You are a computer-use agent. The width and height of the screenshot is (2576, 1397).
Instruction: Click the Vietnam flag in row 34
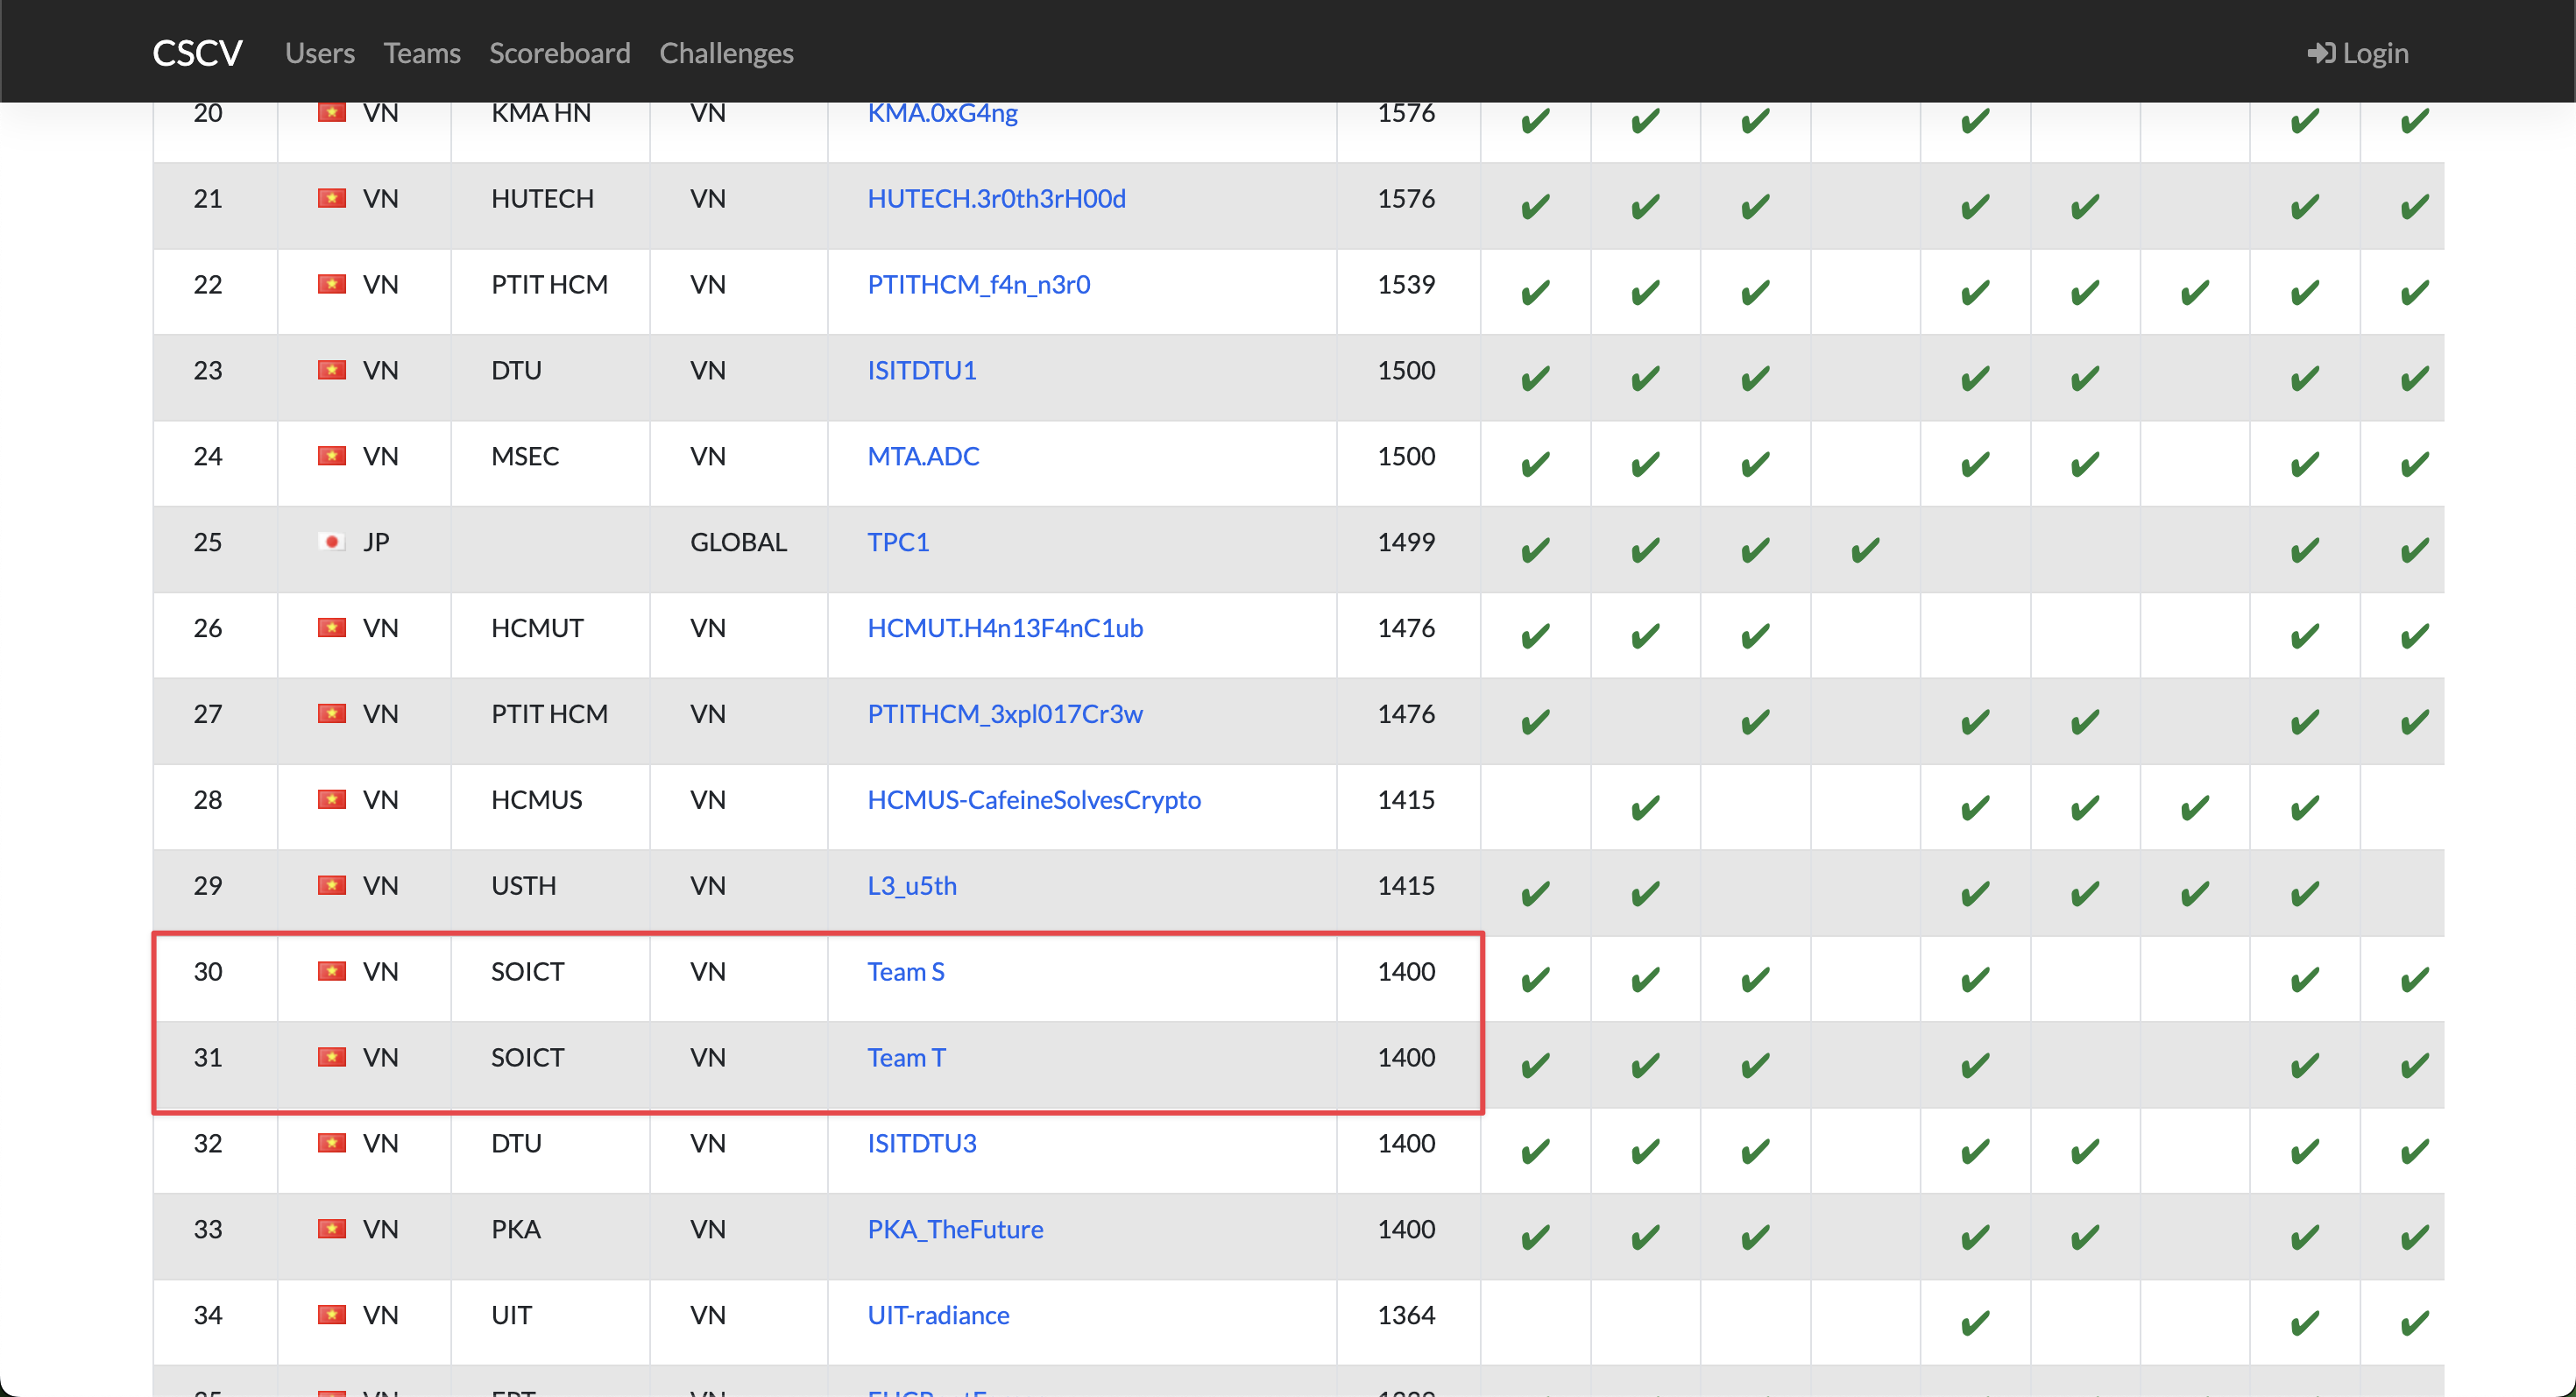click(331, 1315)
